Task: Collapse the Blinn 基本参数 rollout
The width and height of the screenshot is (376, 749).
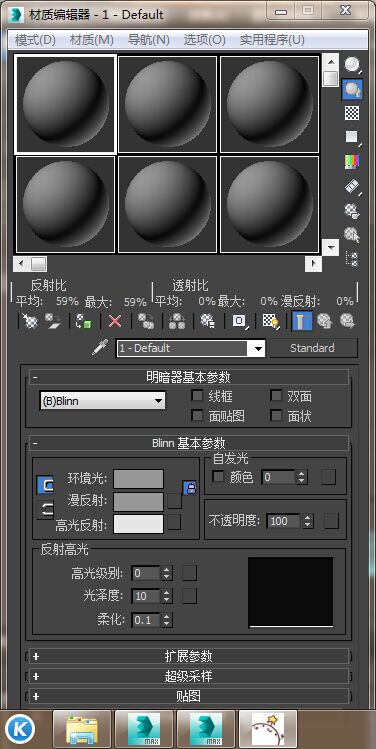Action: point(189,443)
